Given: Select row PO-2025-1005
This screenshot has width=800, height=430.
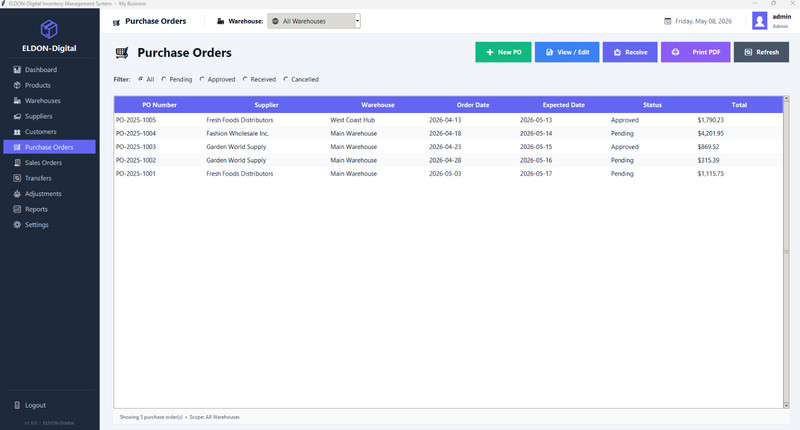Looking at the screenshot, I should (x=448, y=120).
